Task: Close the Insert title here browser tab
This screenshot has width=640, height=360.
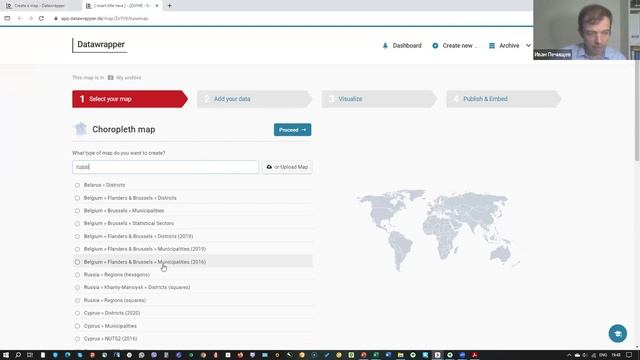Action: click(x=157, y=6)
